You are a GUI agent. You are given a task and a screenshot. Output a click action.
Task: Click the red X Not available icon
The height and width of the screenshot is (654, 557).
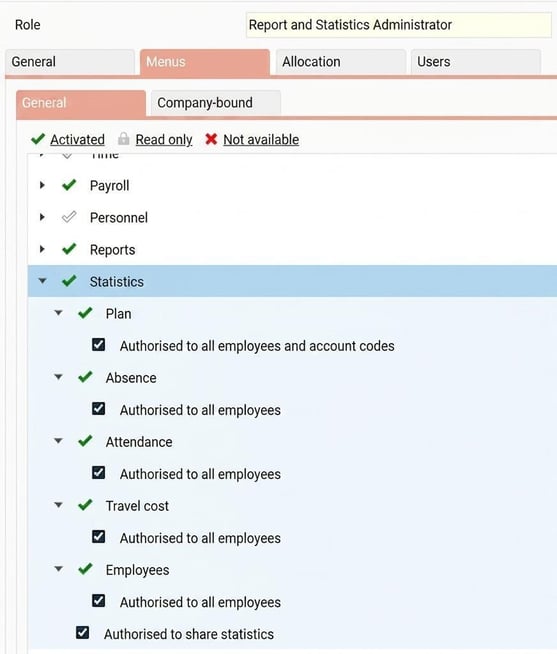point(211,139)
